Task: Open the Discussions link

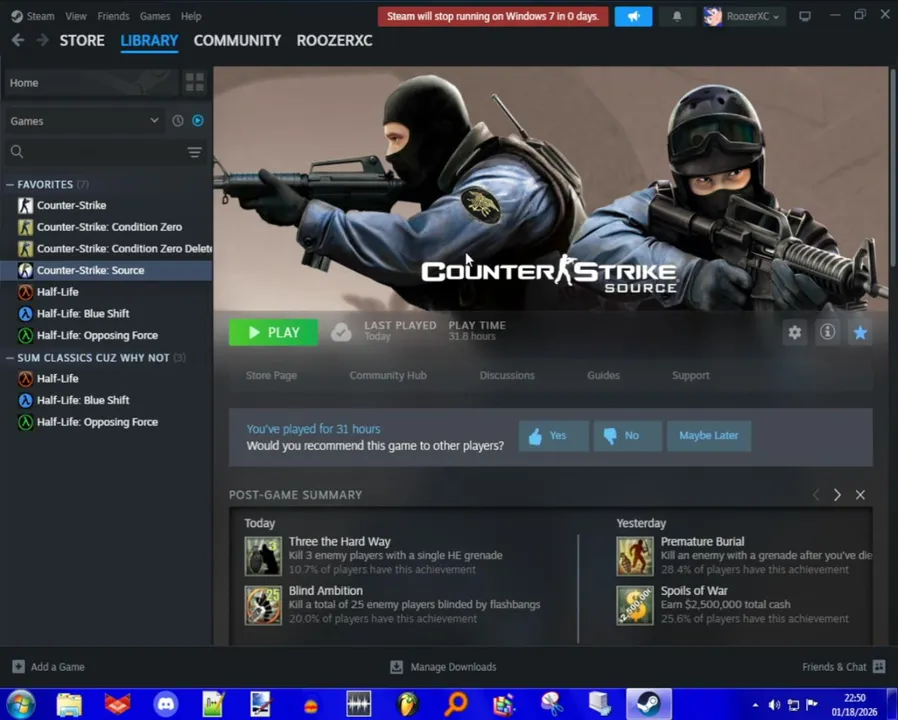Action: pyautogui.click(x=507, y=376)
